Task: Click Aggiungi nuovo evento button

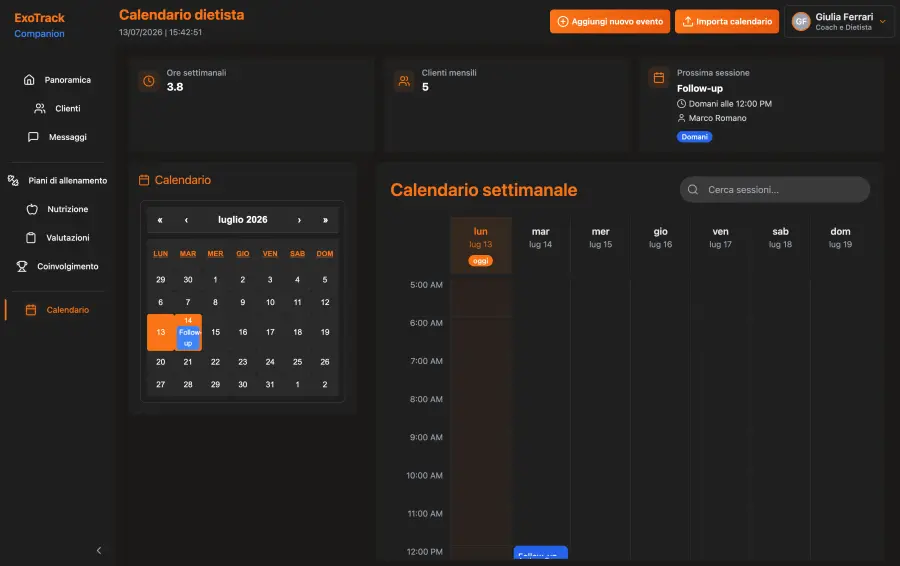Action: pos(610,22)
